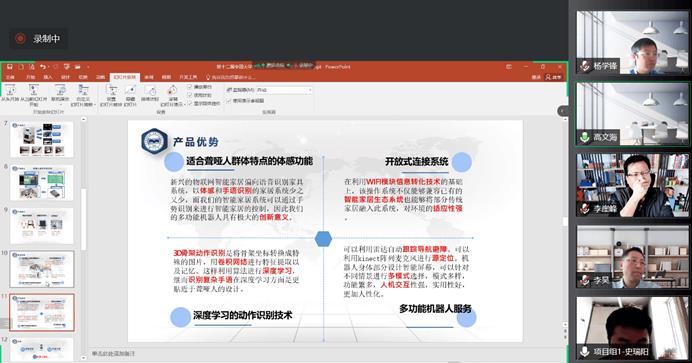Select 幻灯片放映 (Slide Show) ribbon tab
692x363 pixels.
(125, 77)
